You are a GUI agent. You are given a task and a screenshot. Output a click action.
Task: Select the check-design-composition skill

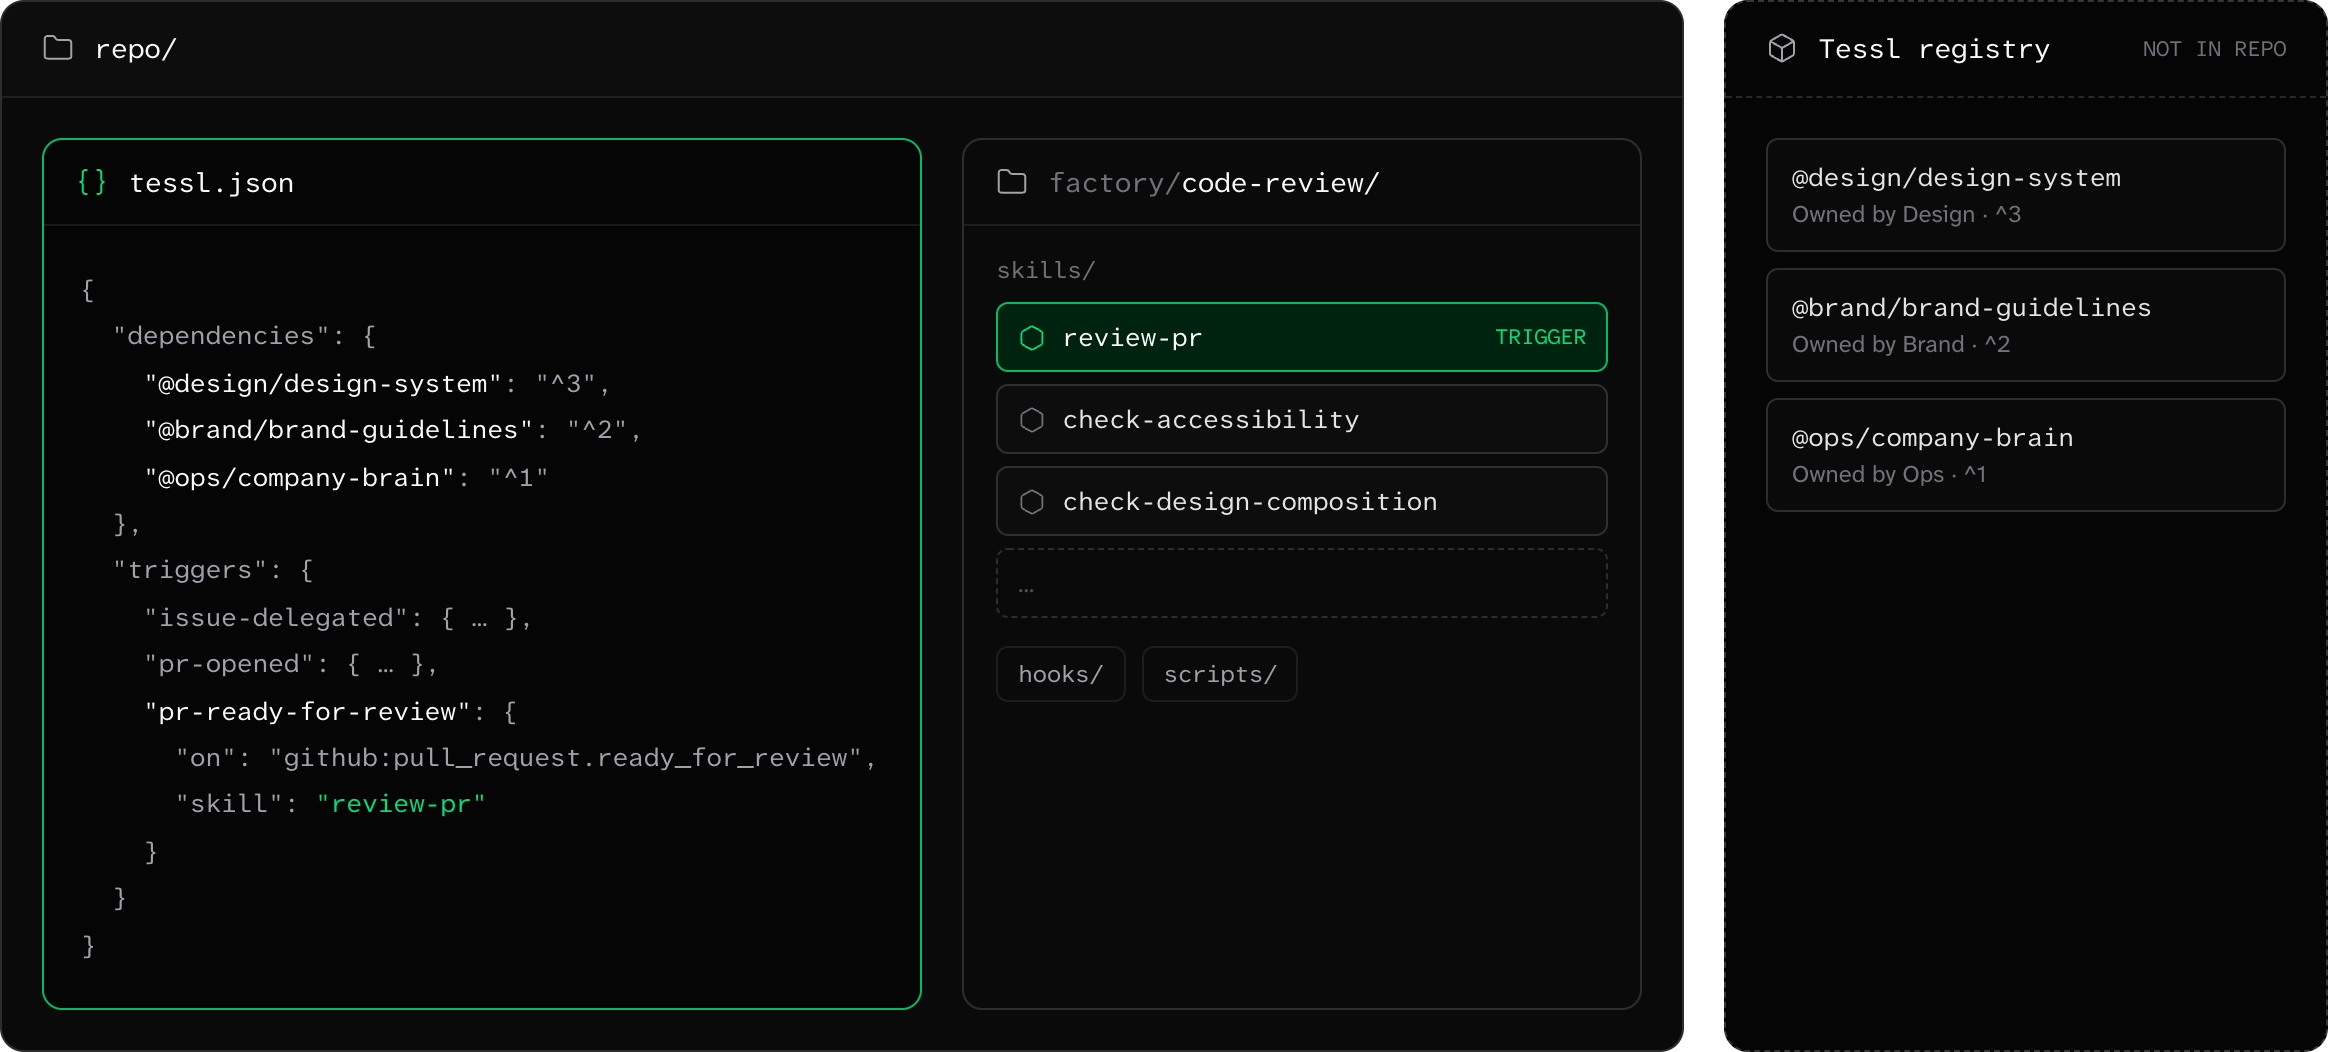pos(1302,501)
